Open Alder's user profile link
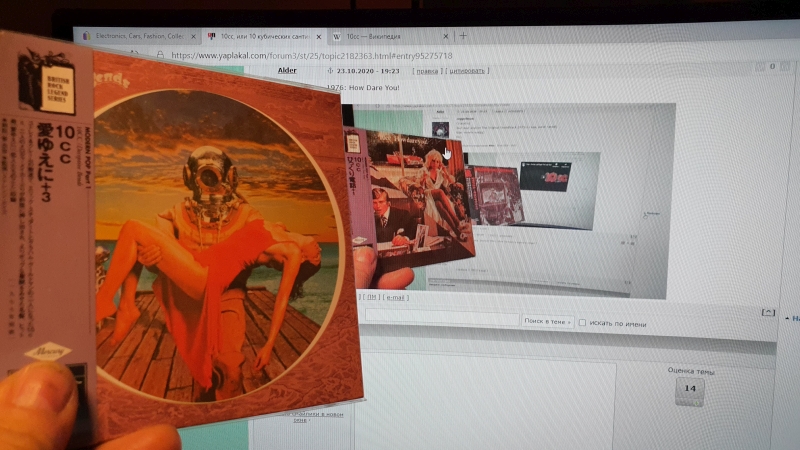The height and width of the screenshot is (450, 800). point(287,70)
